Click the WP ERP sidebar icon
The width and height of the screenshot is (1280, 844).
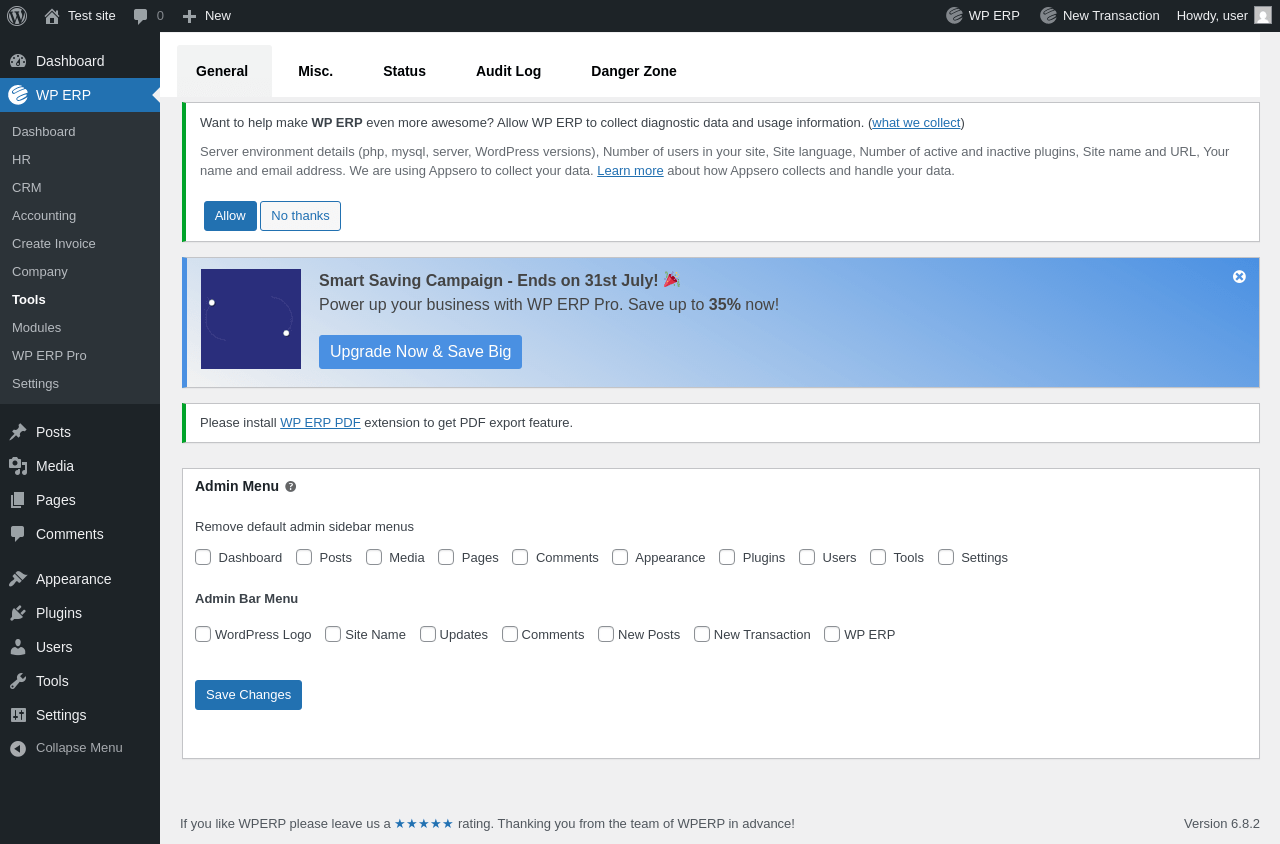point(18,95)
